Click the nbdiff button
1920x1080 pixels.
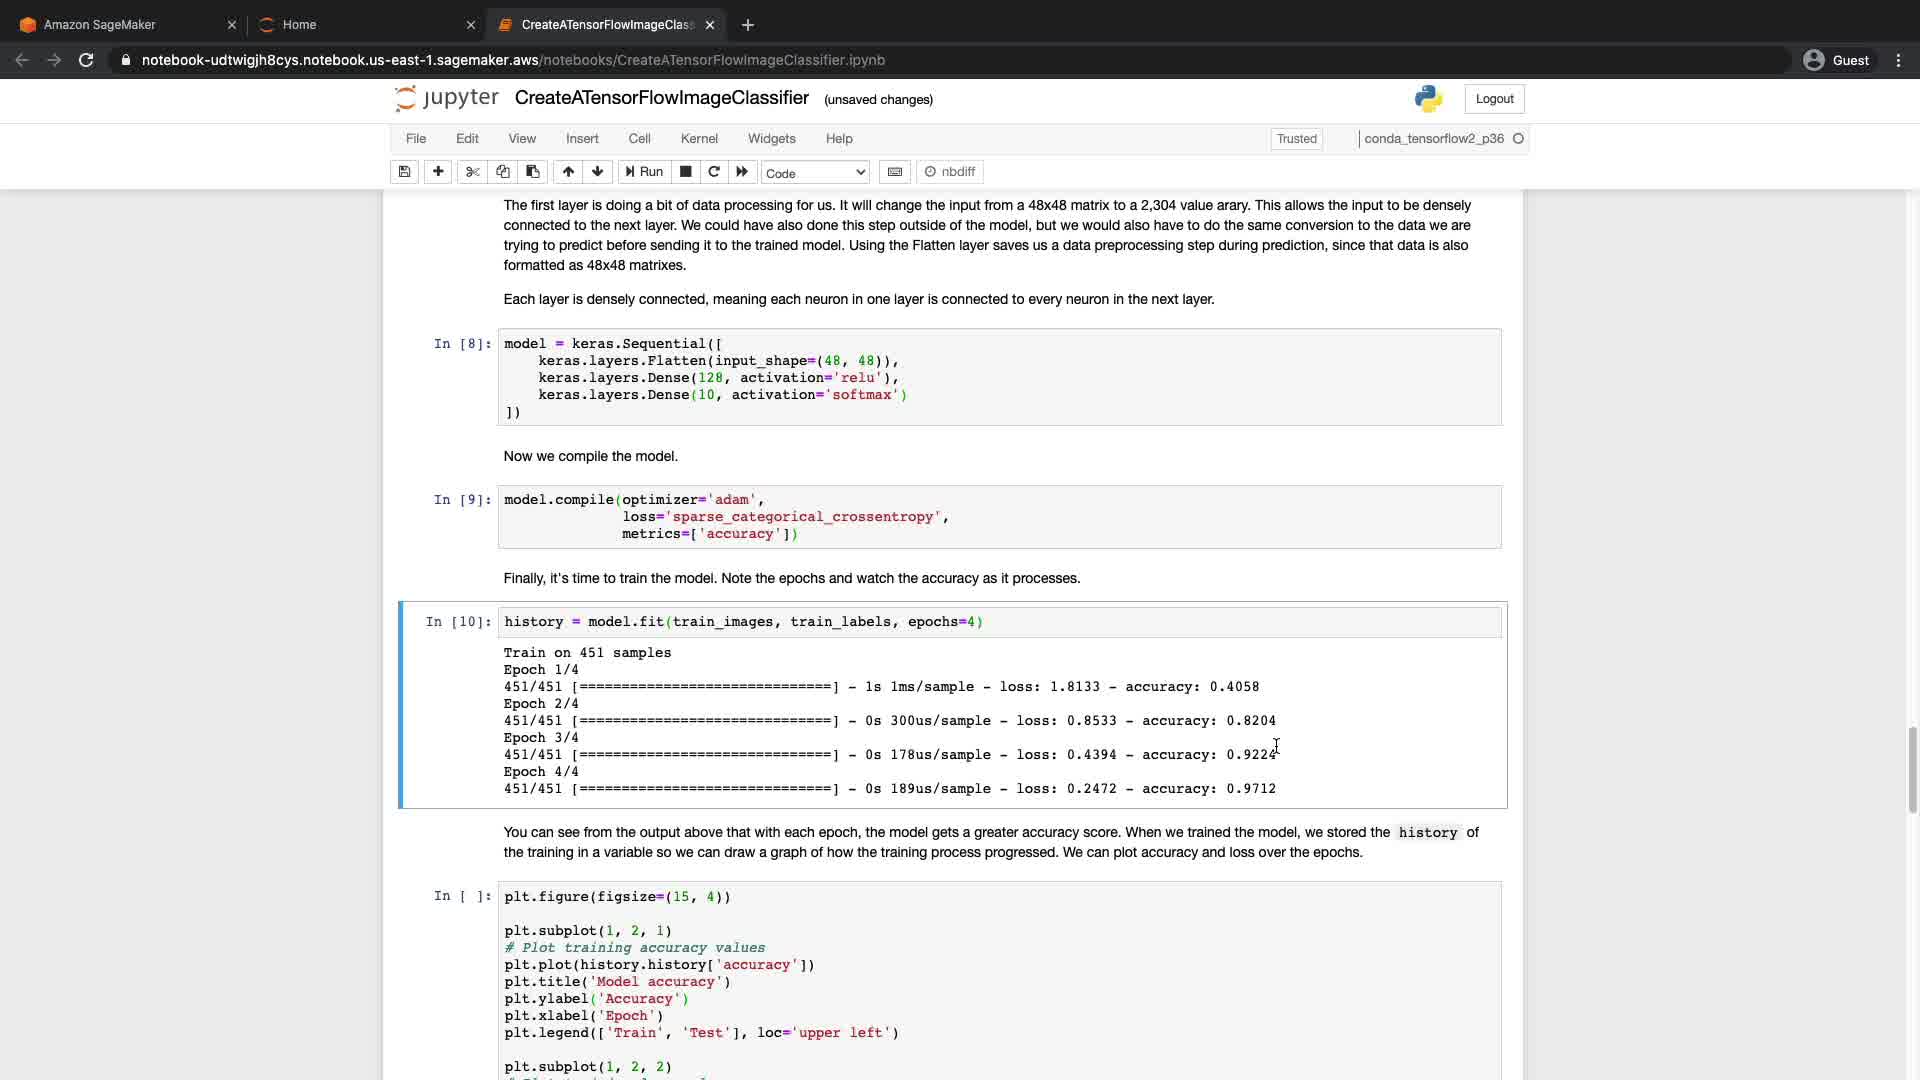click(950, 172)
